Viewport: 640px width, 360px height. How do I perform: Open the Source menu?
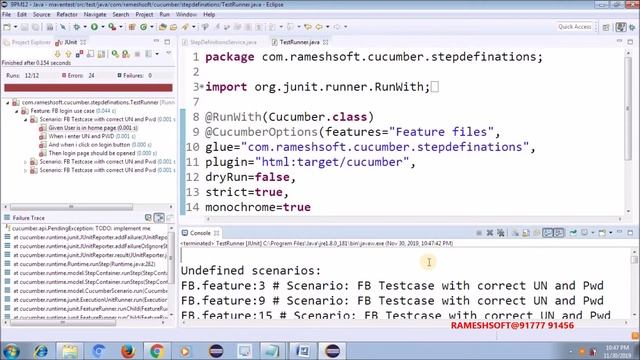tap(42, 14)
